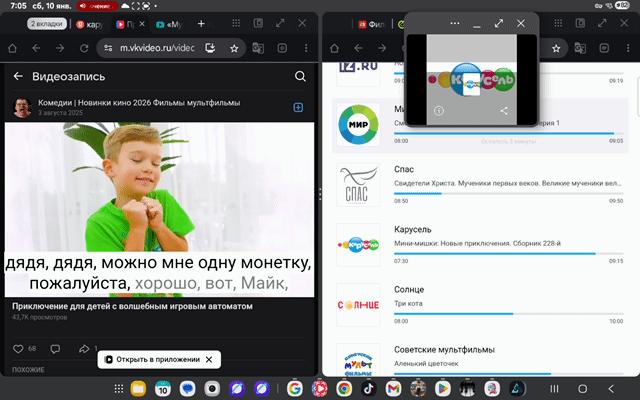The width and height of the screenshot is (640, 400).
Task: Like the video with heart icon
Action: point(18,348)
